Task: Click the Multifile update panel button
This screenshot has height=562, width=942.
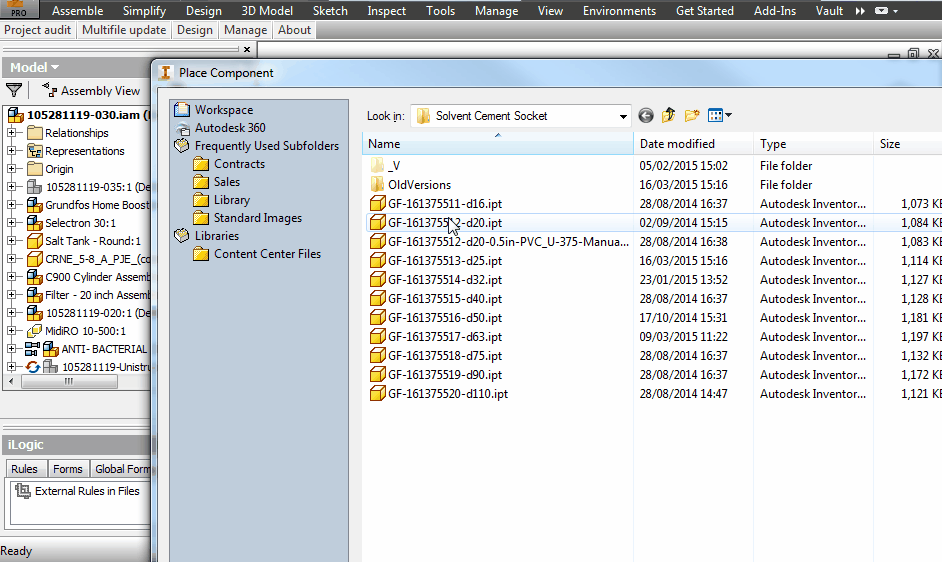Action: [x=124, y=30]
